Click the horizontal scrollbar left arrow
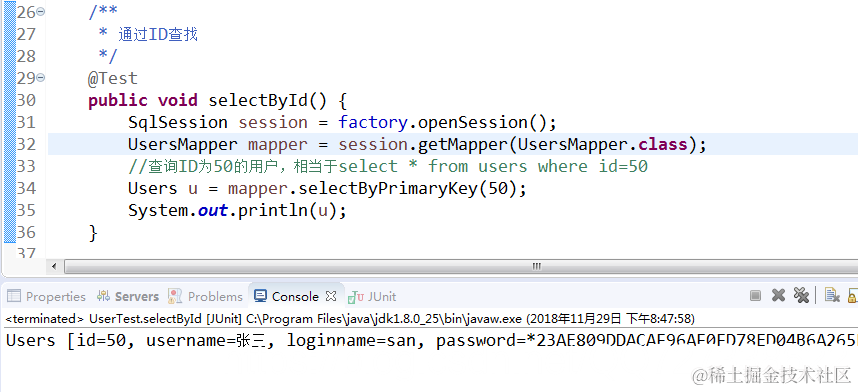Viewport: 858px width, 392px height. 54,267
